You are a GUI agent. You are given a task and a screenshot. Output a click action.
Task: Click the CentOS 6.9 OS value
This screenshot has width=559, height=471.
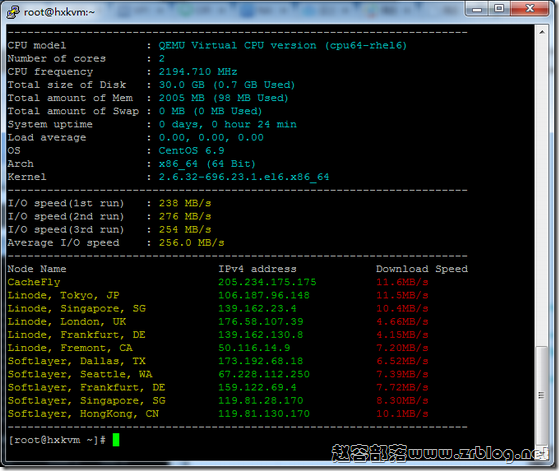pos(191,150)
